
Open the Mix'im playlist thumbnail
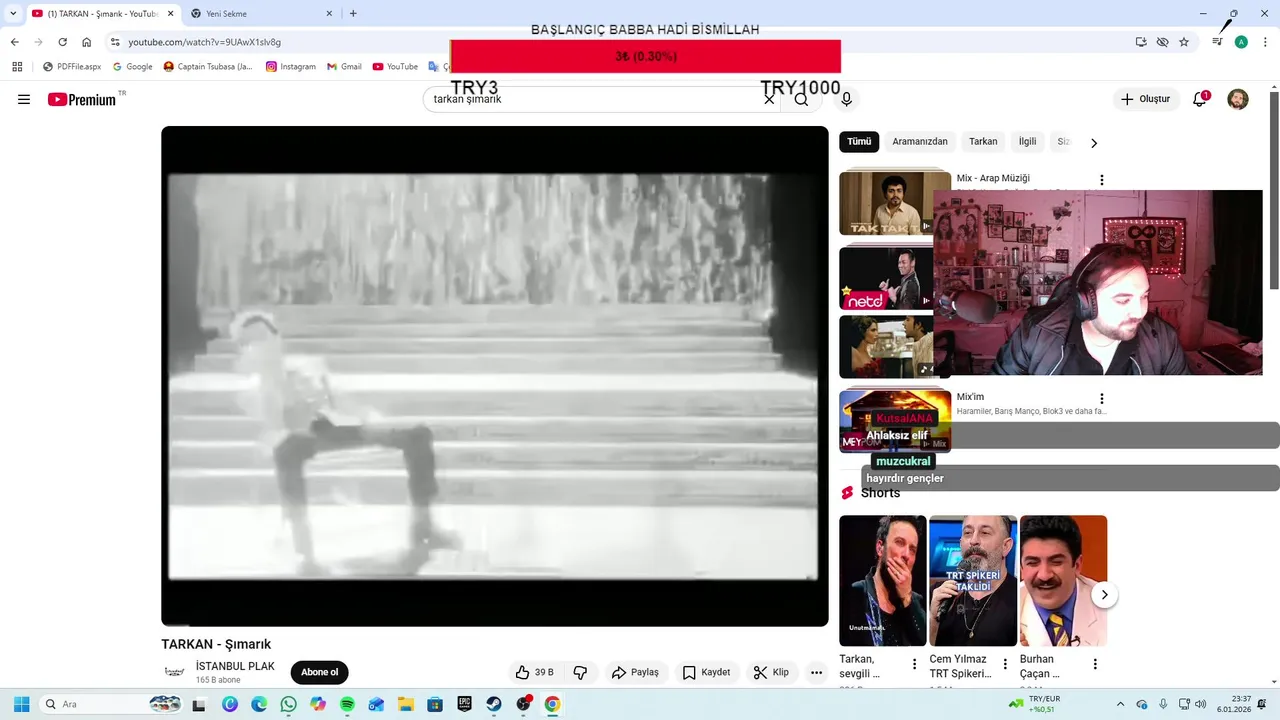click(x=894, y=420)
